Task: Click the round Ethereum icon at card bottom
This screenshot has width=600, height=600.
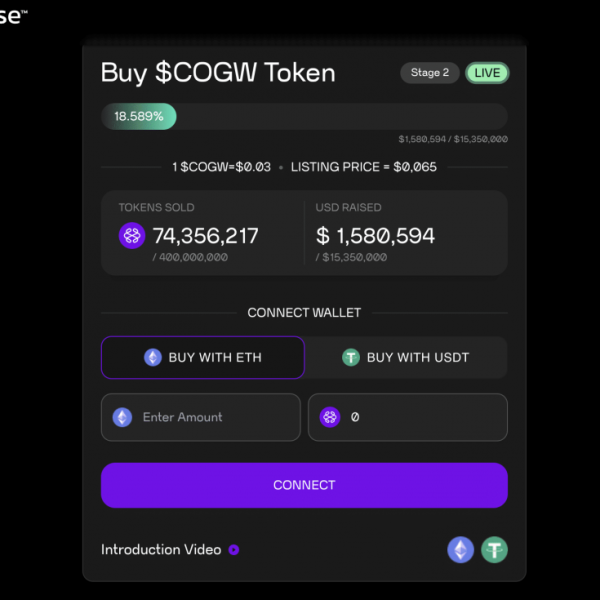Action: [x=461, y=550]
